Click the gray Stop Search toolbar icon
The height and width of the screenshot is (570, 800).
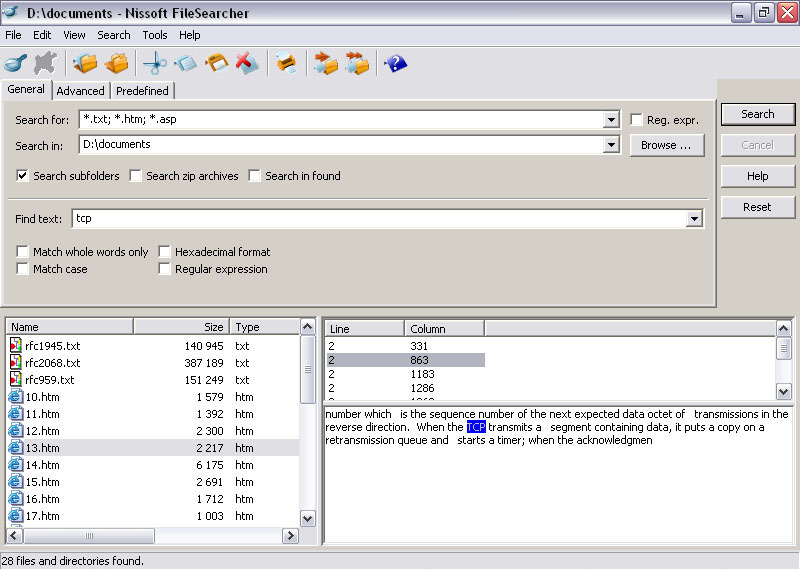pos(46,63)
